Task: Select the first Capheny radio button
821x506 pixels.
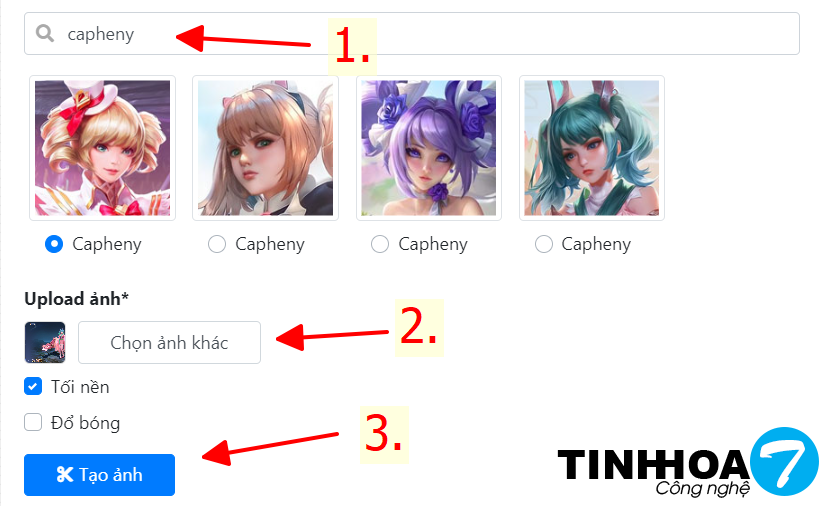Action: [54, 244]
